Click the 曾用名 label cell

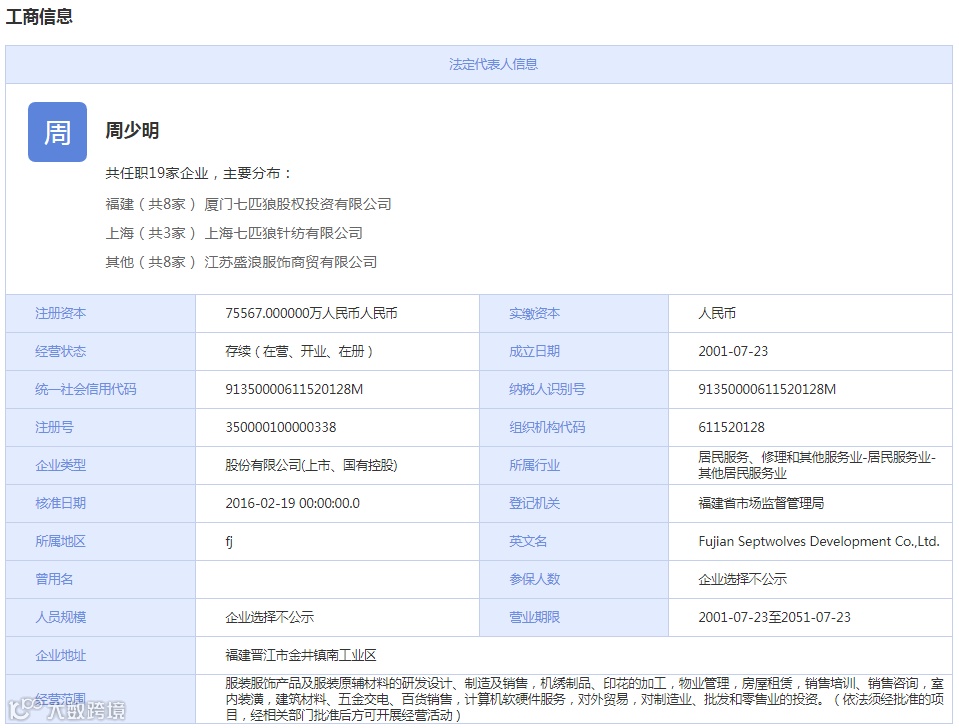tap(101, 579)
